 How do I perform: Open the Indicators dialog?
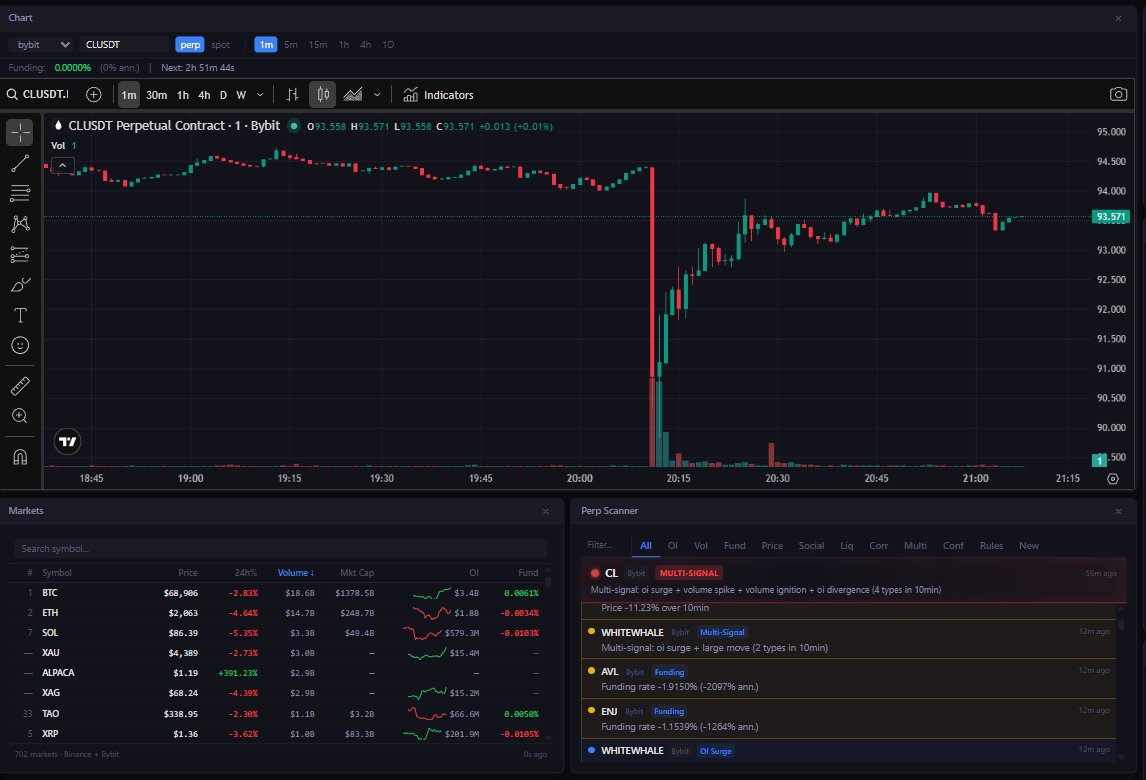click(x=439, y=95)
